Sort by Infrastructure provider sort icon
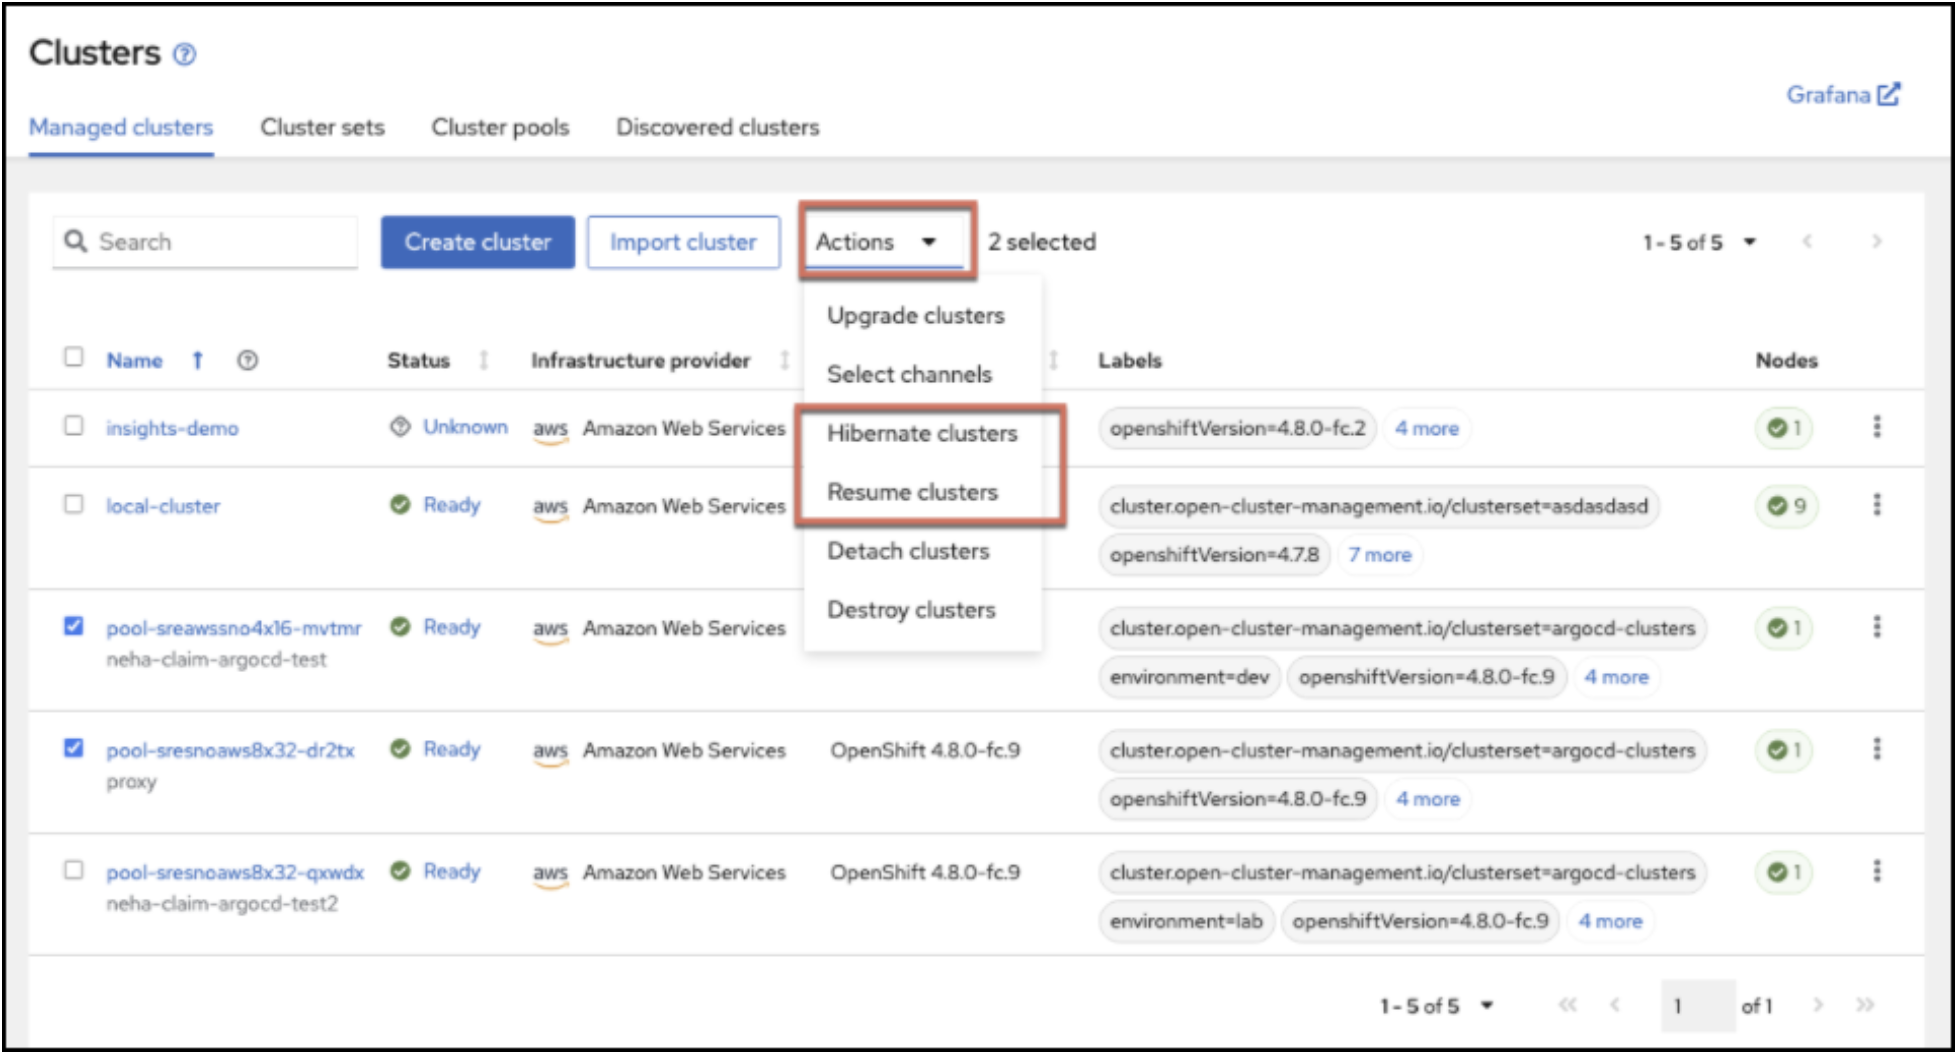The width and height of the screenshot is (1958, 1056). click(x=784, y=361)
